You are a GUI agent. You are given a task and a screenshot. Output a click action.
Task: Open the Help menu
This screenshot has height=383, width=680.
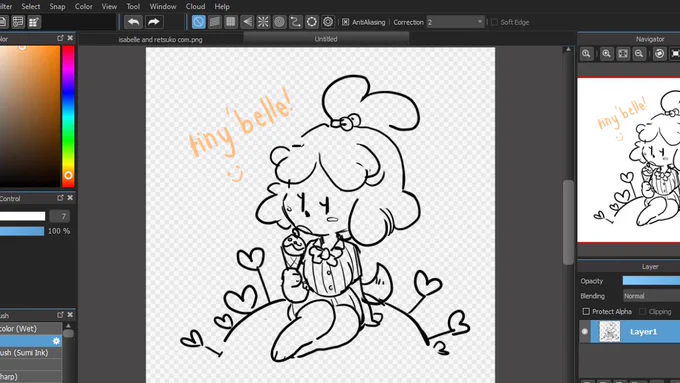pyautogui.click(x=222, y=7)
